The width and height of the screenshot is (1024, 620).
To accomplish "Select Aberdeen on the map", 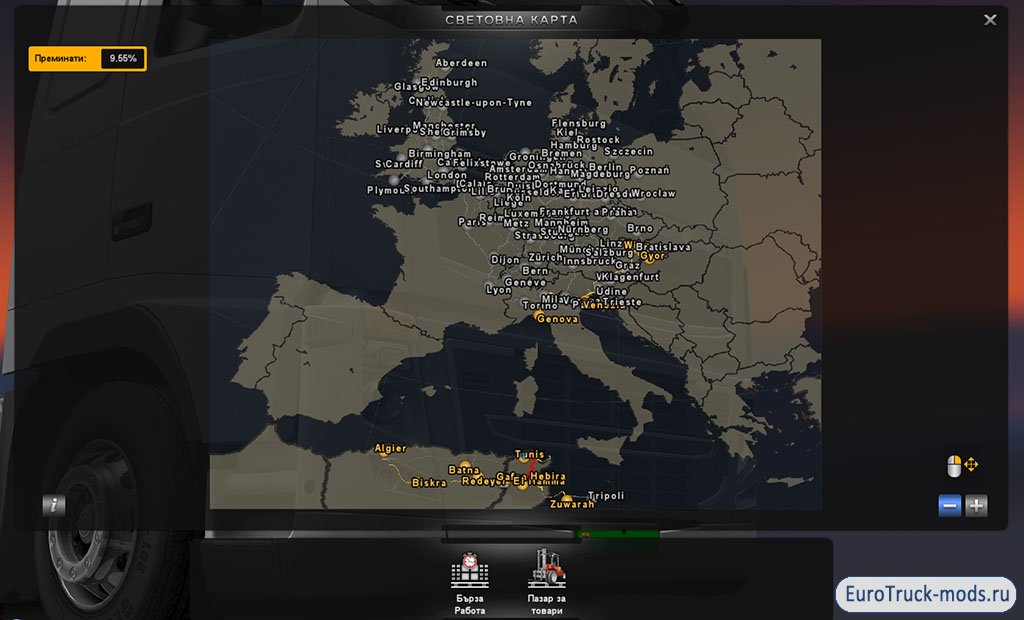I will tap(461, 63).
